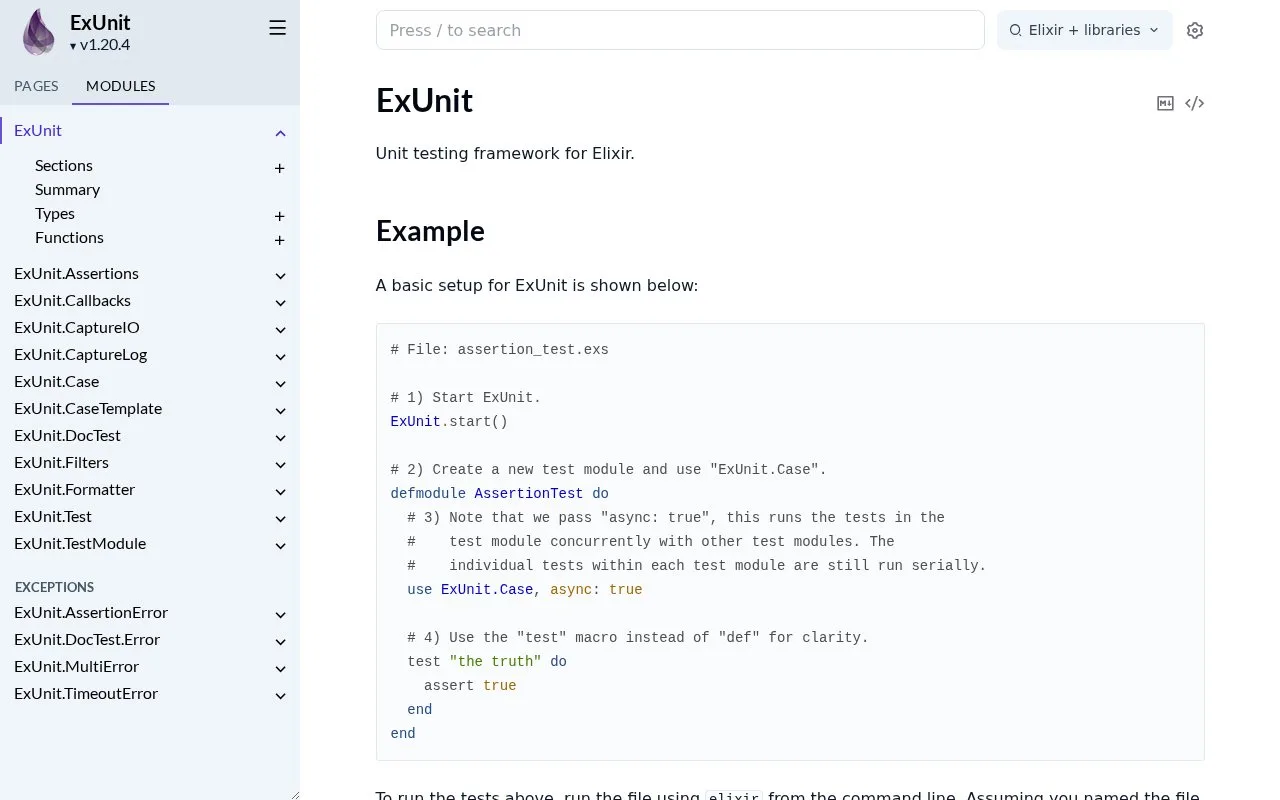The width and height of the screenshot is (1280, 800).
Task: Expand ExUnit.Filters chevron
Action: click(280, 465)
